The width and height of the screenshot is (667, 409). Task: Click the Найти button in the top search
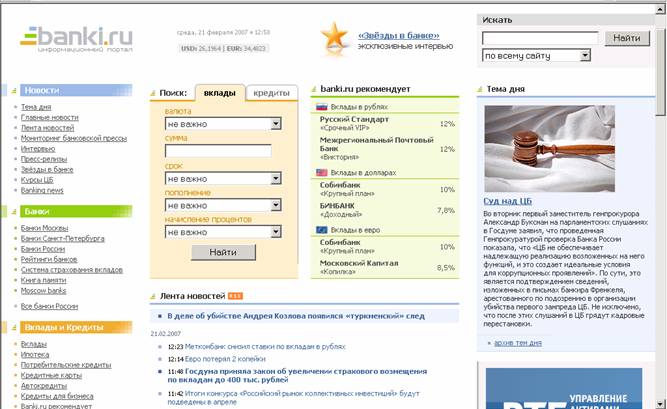(627, 38)
